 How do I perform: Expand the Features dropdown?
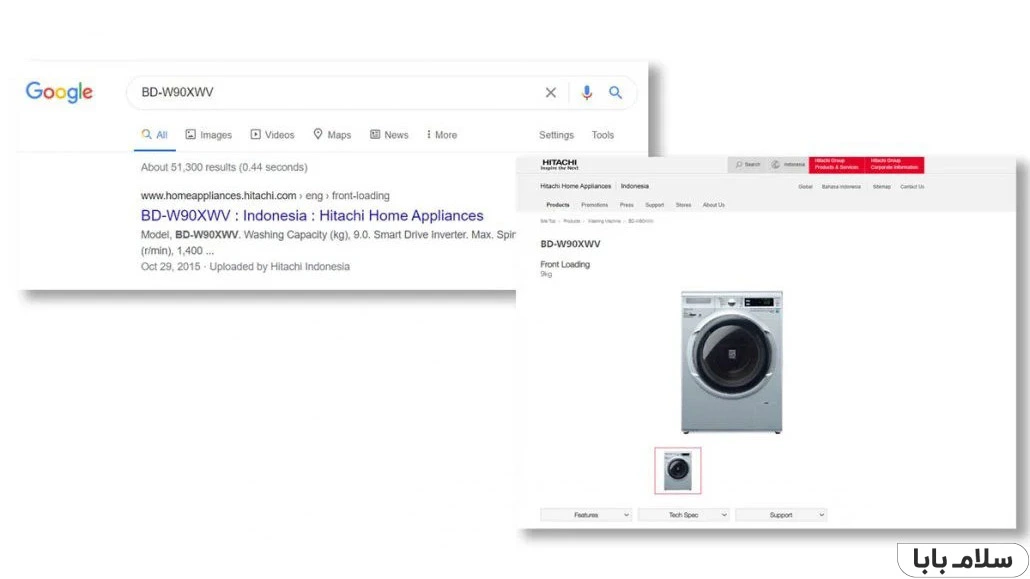[585, 514]
